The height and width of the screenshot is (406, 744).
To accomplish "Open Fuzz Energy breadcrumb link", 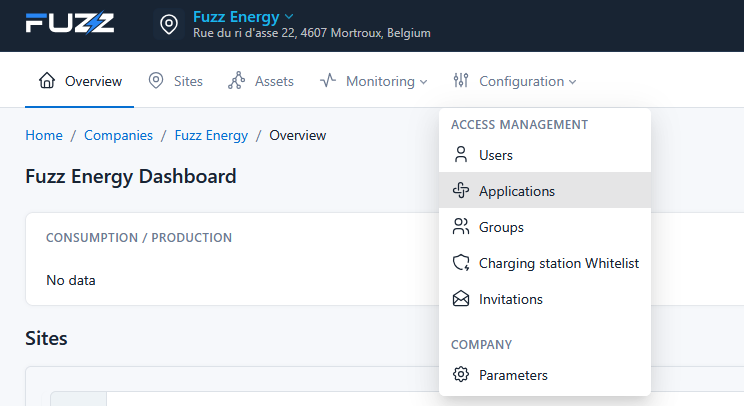I will 211,136.
